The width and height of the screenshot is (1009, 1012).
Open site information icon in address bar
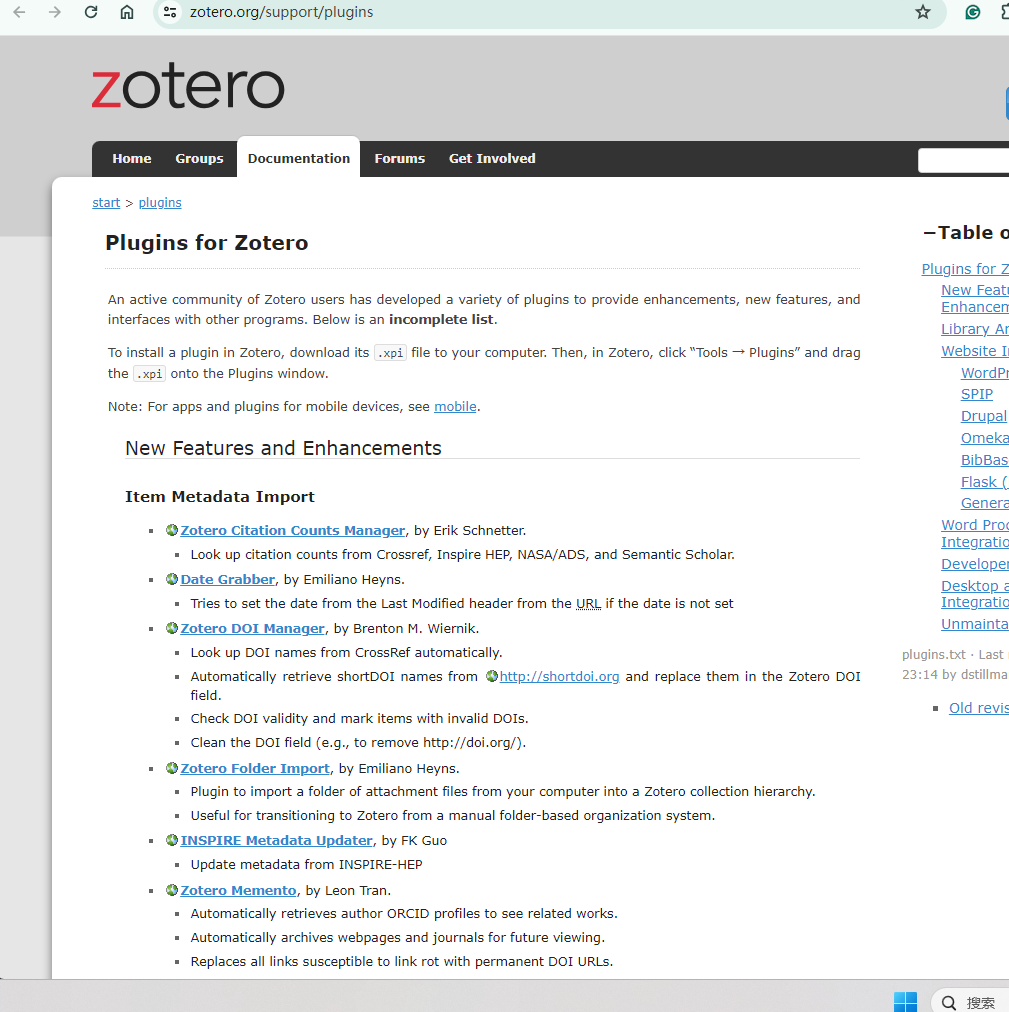(170, 12)
